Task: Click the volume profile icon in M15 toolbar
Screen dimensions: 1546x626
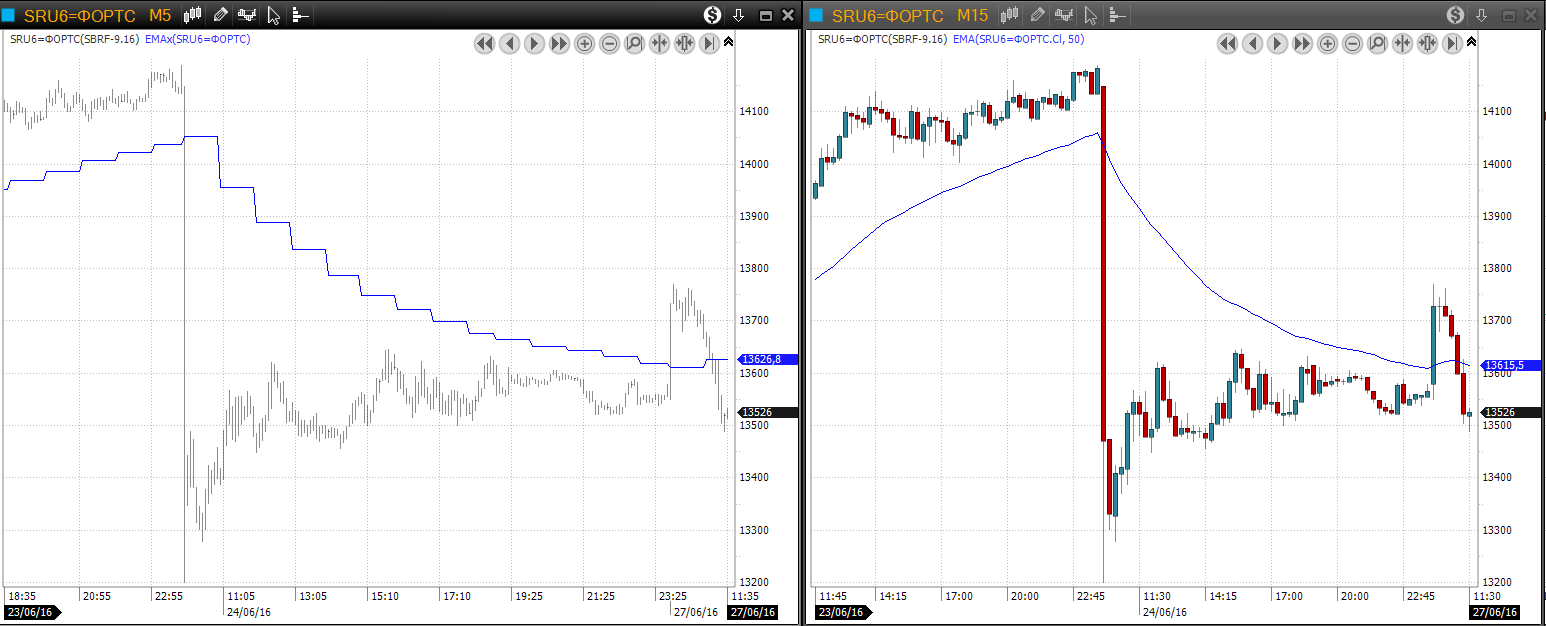Action: (x=1117, y=15)
